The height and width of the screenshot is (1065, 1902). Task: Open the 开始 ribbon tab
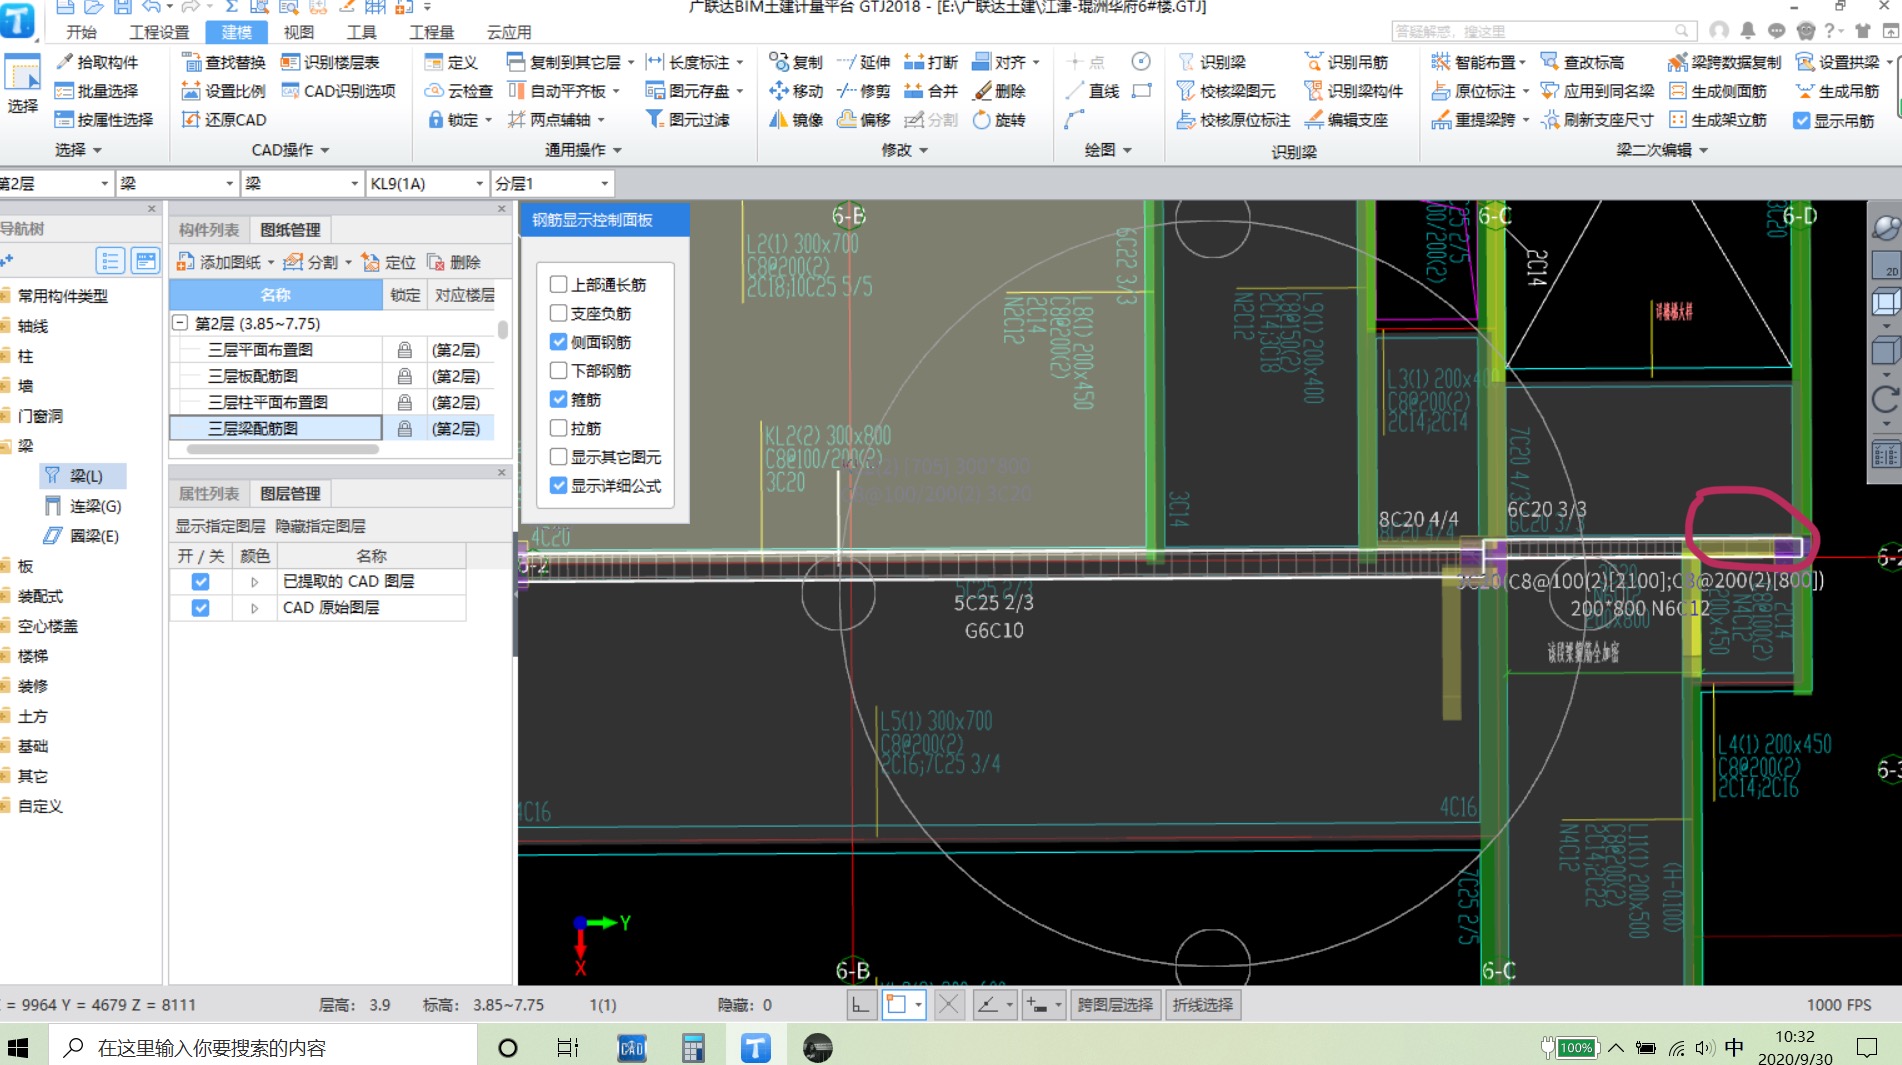81,32
